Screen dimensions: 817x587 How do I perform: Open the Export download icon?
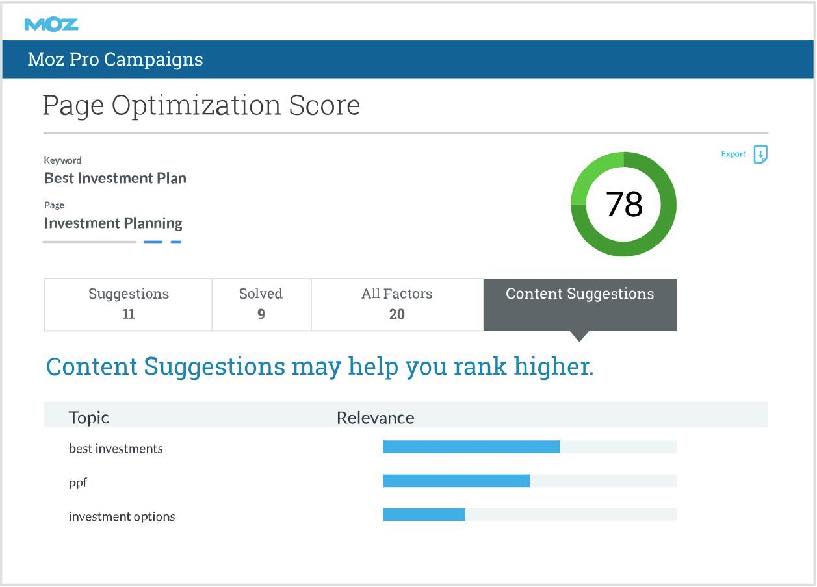[x=760, y=155]
